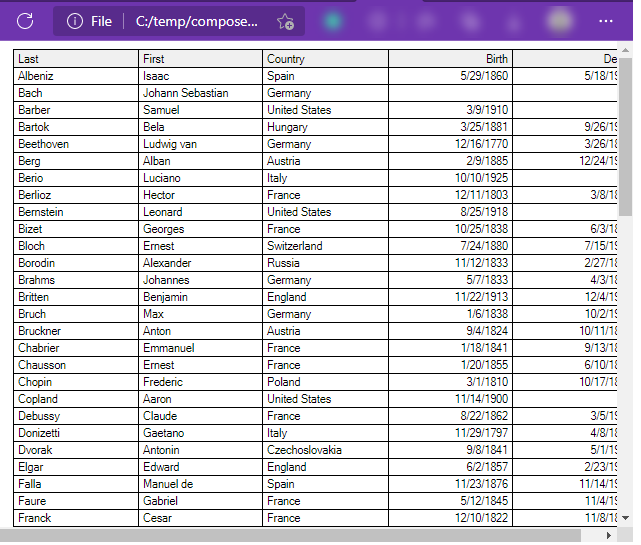Select the First column header

point(200,59)
